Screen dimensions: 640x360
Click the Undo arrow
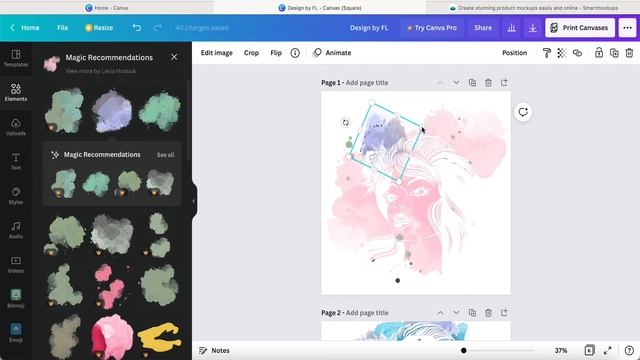[x=137, y=28]
